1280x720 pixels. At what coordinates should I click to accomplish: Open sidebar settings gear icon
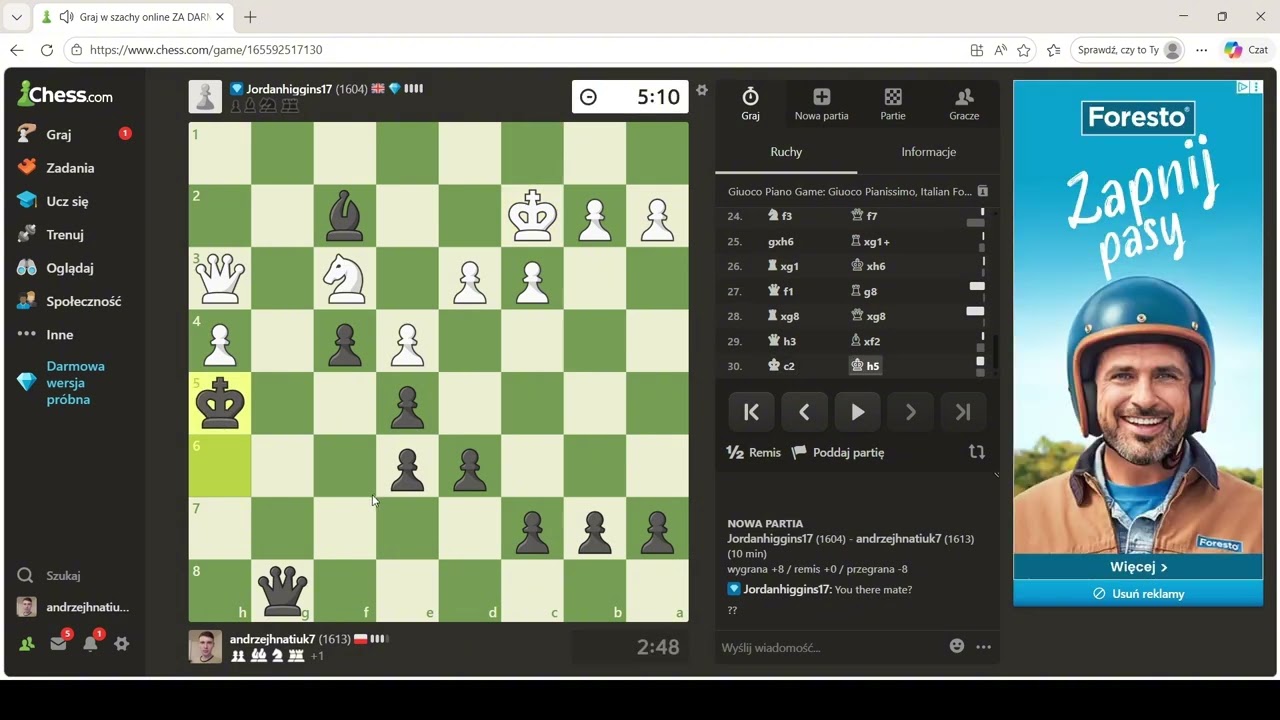(122, 644)
